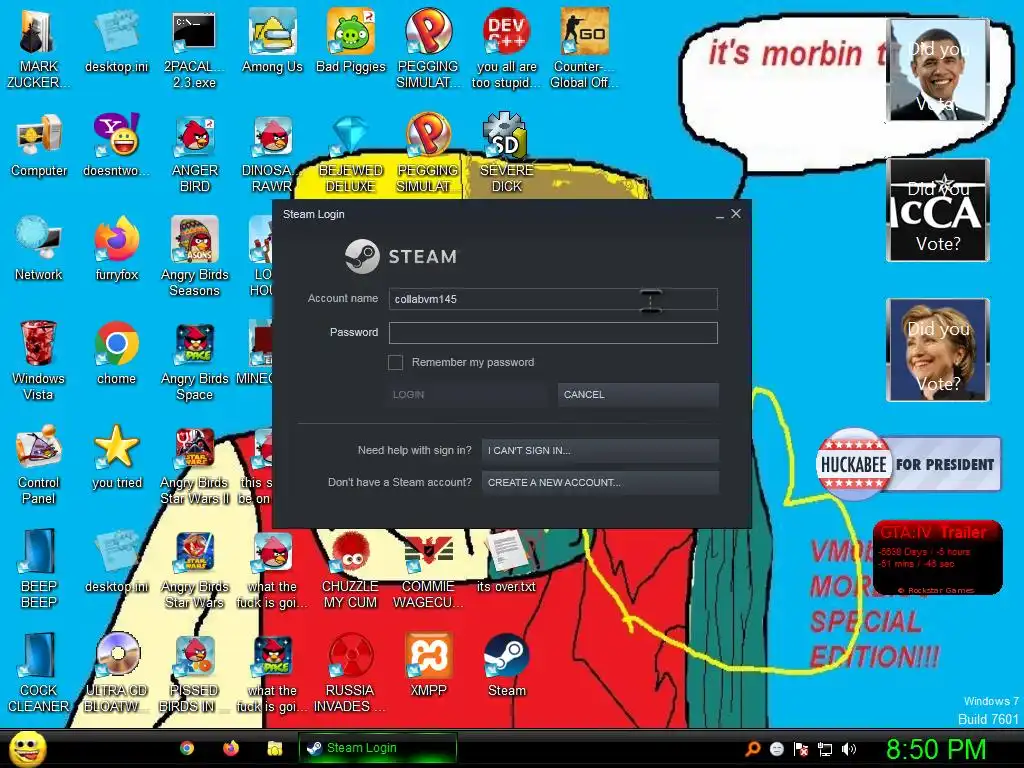Select the COCK CLEANER desktop icon

point(38,674)
